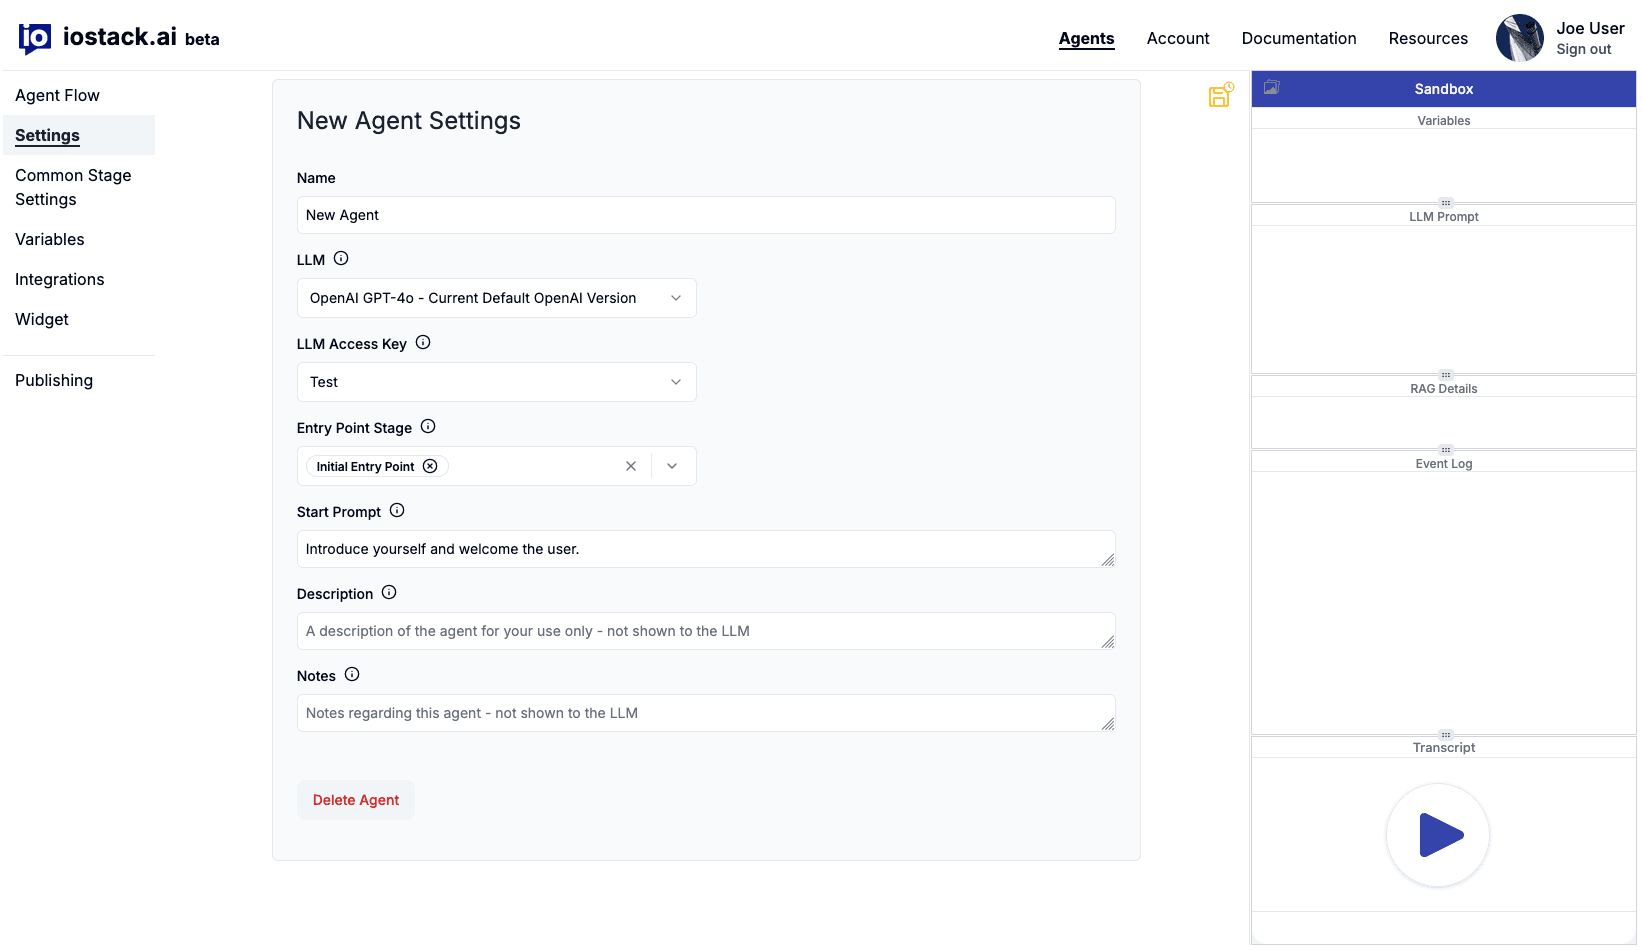Screen dimensions: 1642x951
Task: Click the Sandbox panel title
Action: pos(1444,89)
